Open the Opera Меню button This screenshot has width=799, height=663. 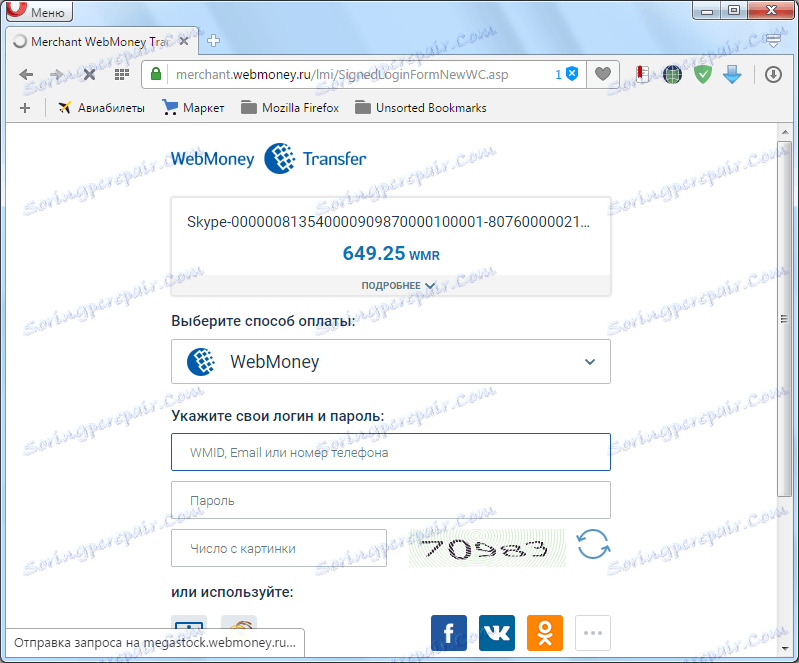39,11
